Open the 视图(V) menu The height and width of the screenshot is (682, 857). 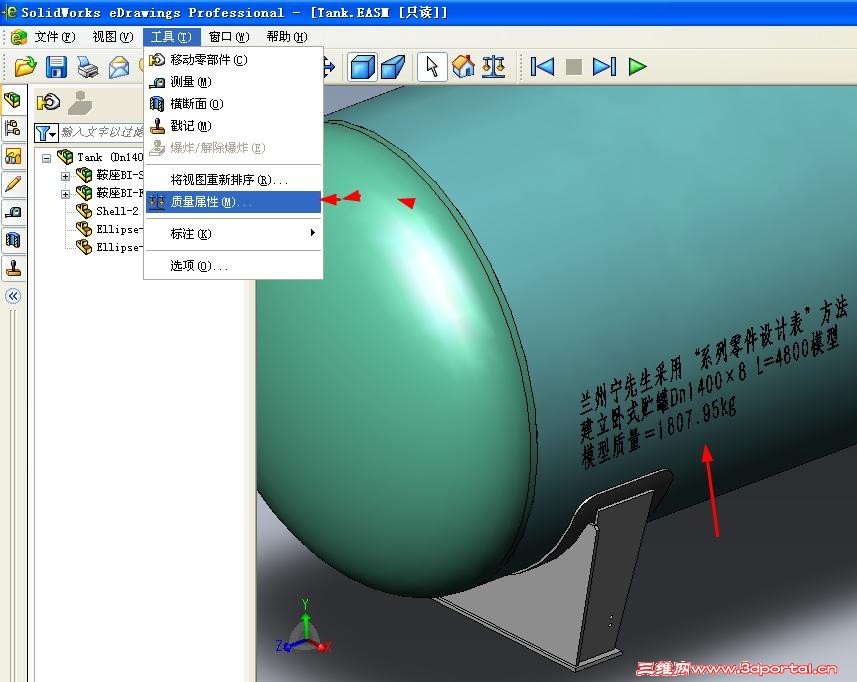tap(113, 37)
